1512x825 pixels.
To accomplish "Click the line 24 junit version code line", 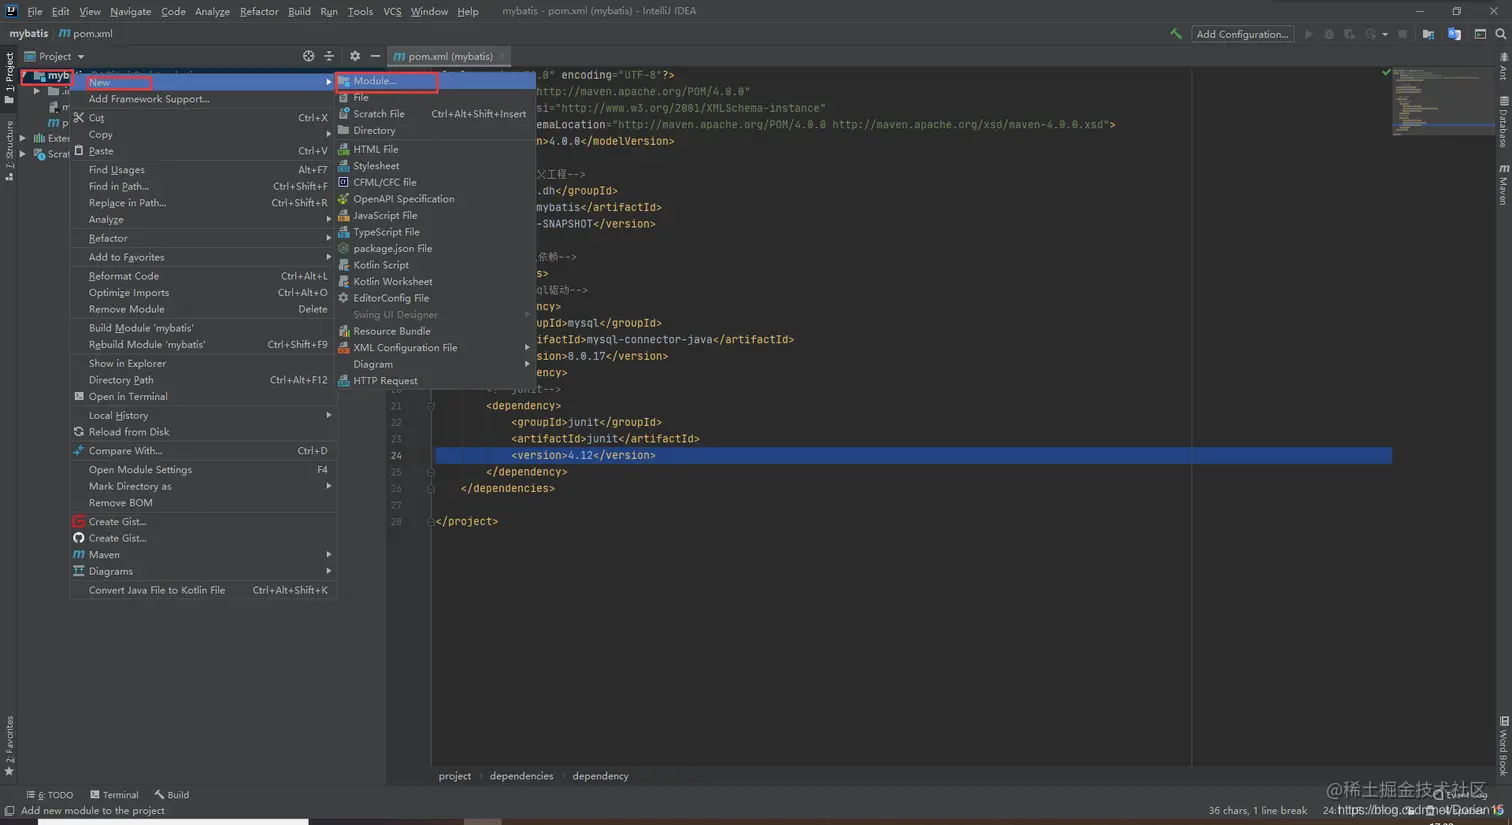I will [x=913, y=455].
